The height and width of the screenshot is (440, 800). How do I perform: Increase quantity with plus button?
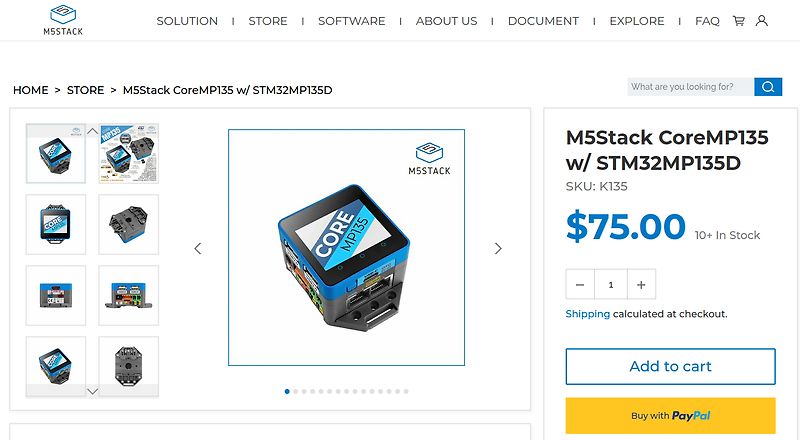click(x=641, y=285)
